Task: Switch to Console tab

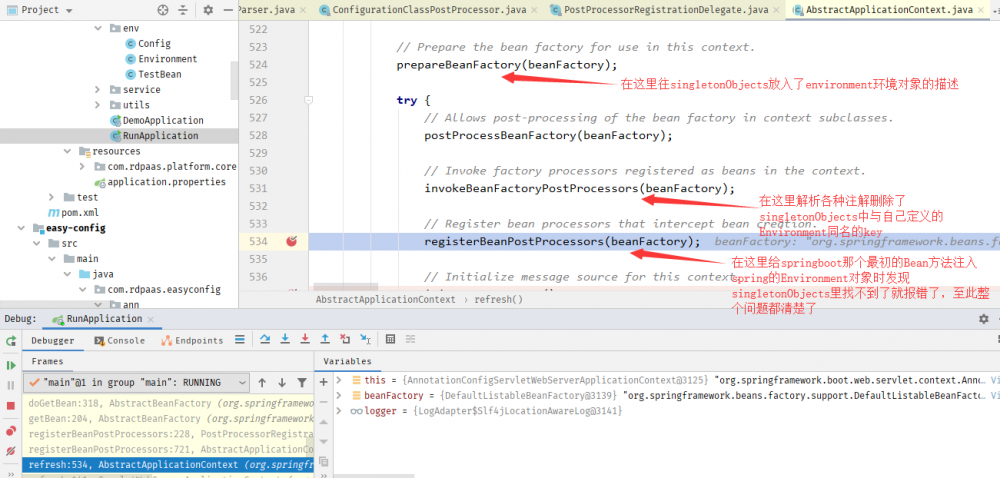Action: (x=119, y=340)
